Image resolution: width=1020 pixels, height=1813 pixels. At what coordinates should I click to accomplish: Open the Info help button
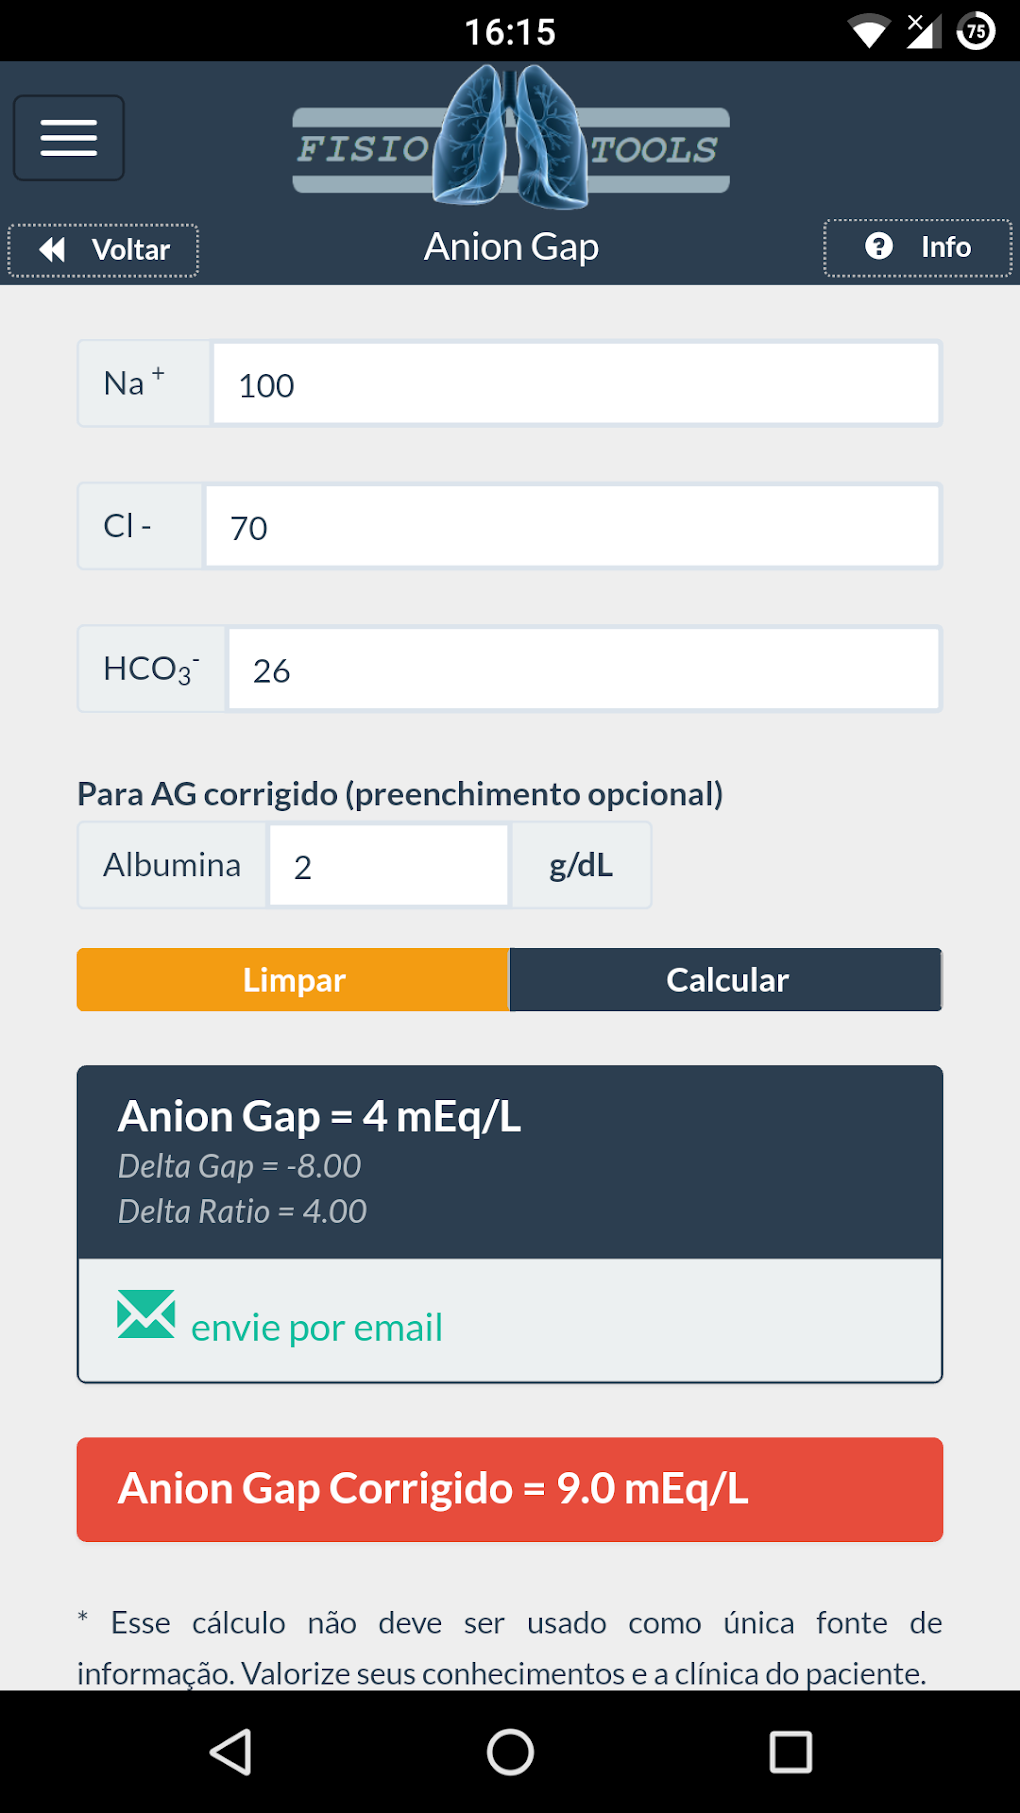pos(917,247)
